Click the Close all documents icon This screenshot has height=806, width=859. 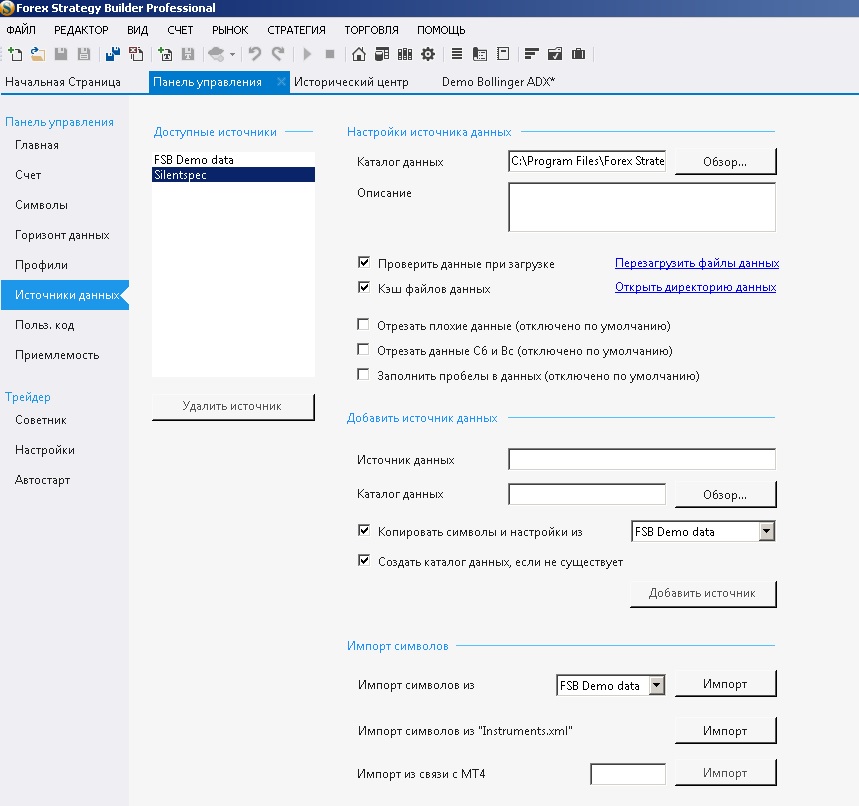[x=136, y=54]
